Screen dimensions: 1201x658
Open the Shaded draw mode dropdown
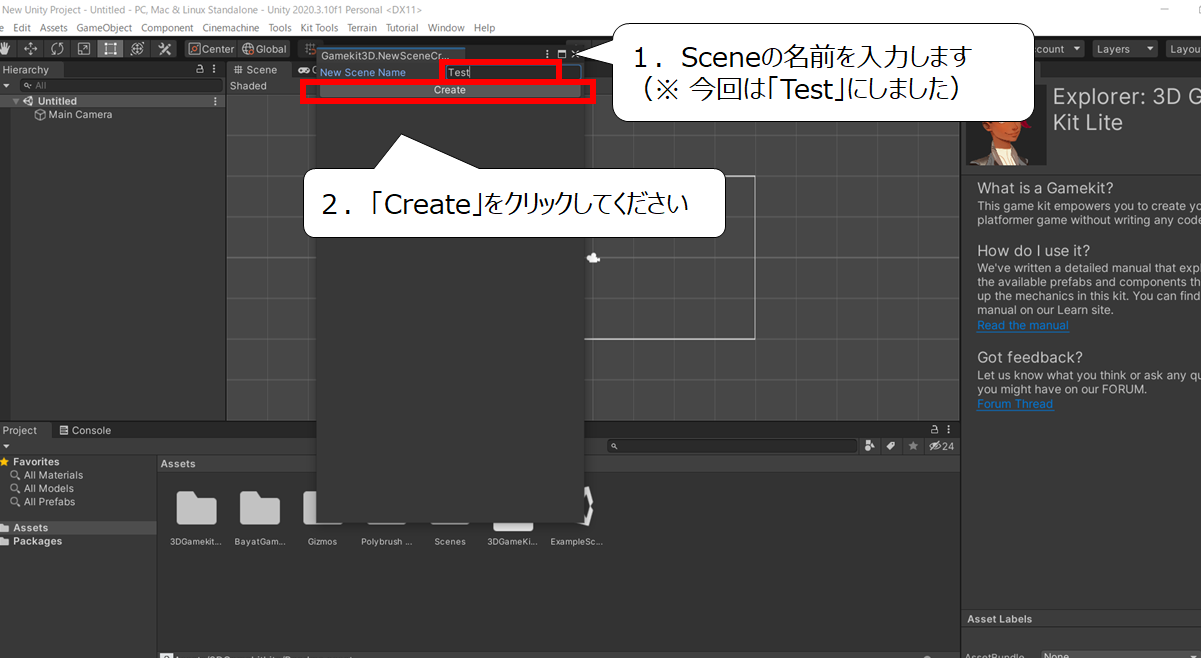(249, 86)
